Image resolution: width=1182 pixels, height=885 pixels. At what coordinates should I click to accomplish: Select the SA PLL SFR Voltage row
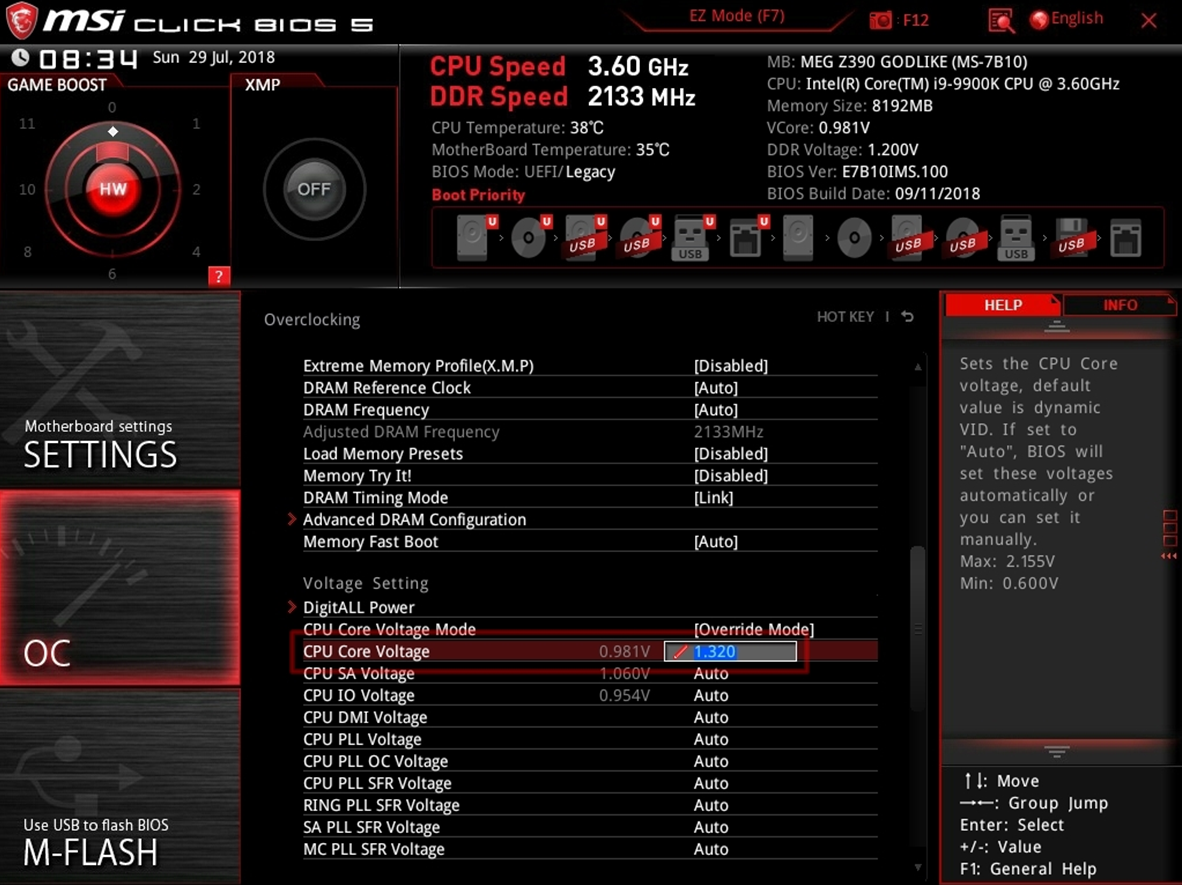tap(590, 827)
